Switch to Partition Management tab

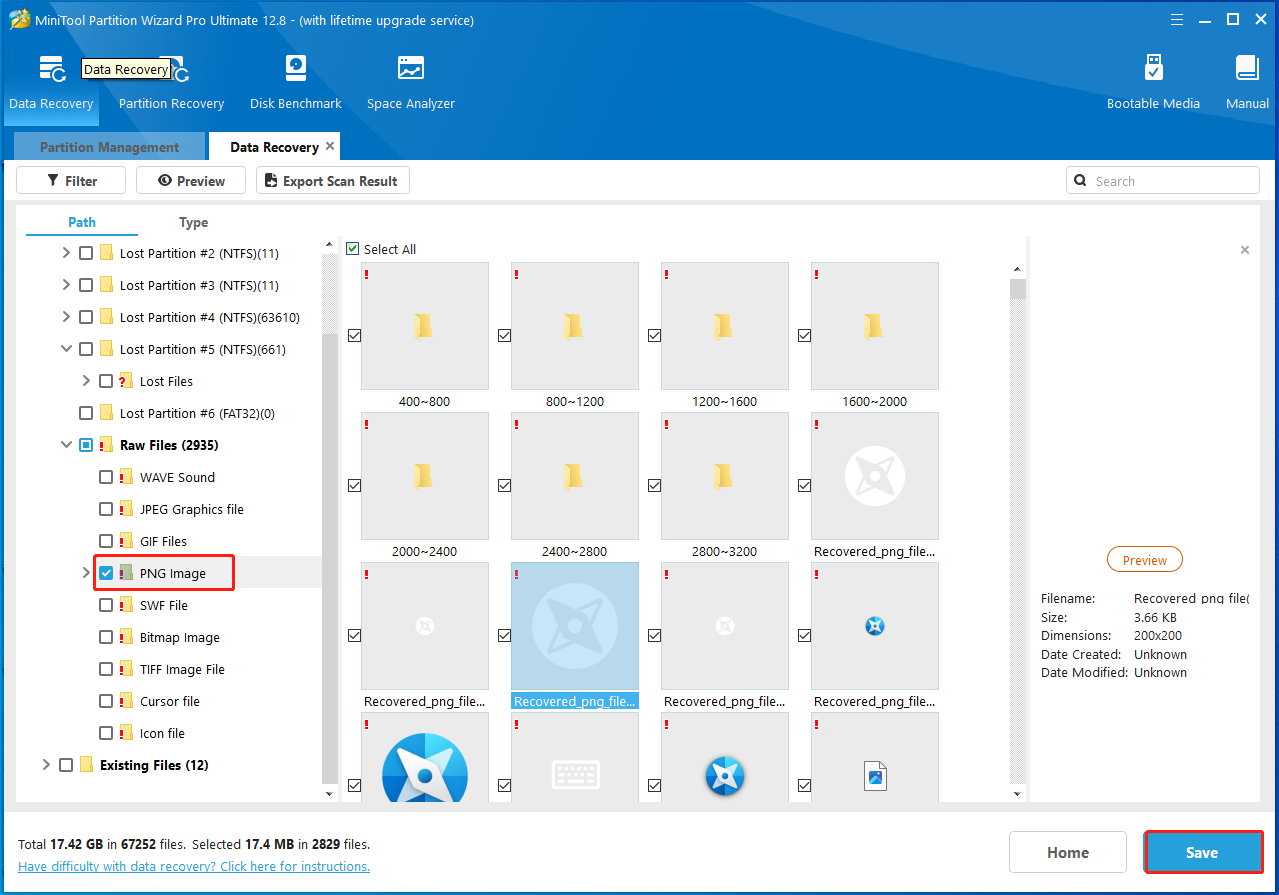[x=109, y=147]
